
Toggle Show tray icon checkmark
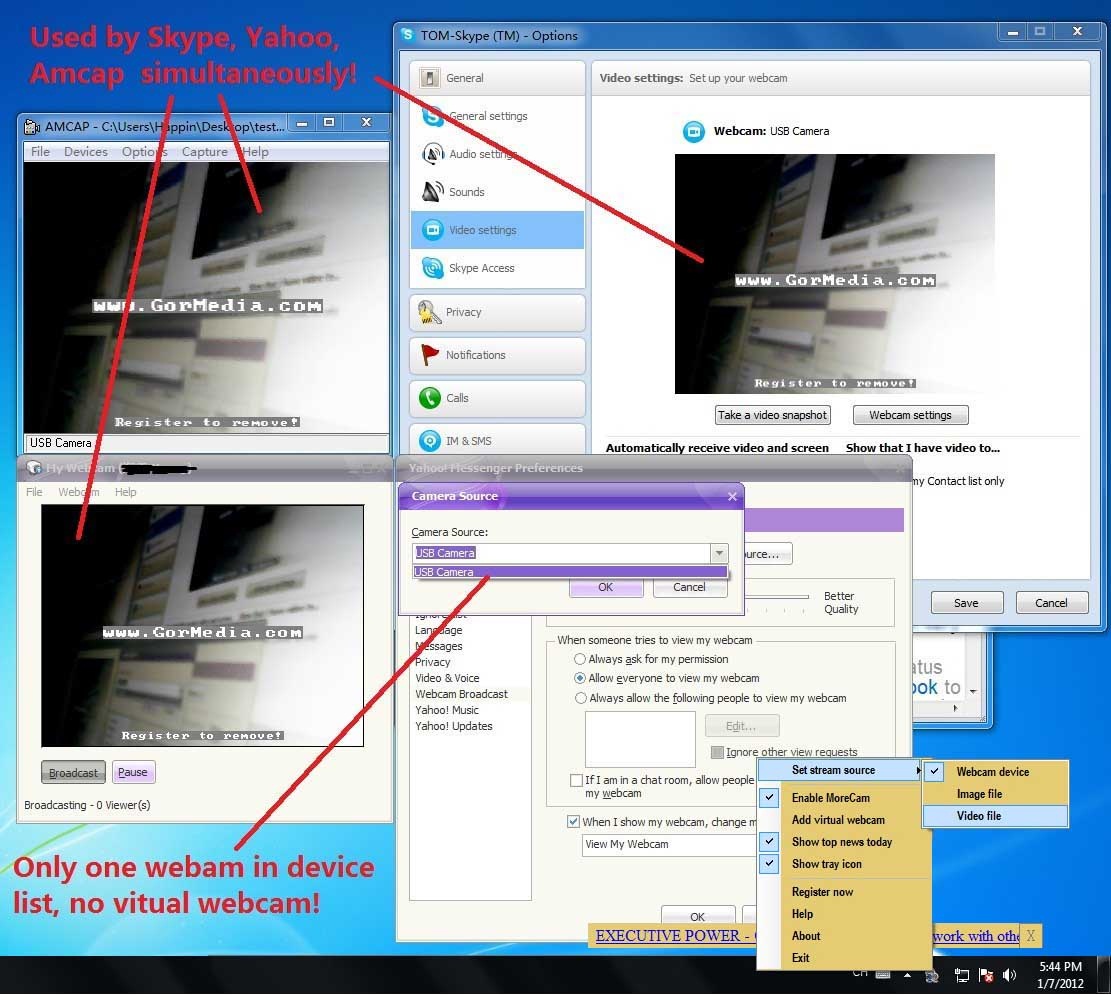tap(769, 864)
